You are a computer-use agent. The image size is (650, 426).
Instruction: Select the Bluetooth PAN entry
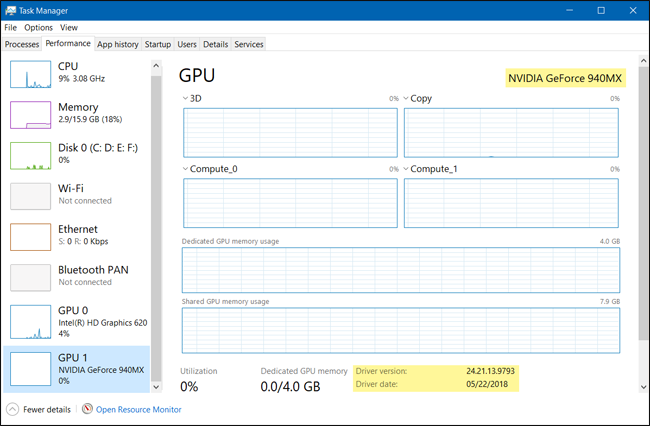point(76,278)
